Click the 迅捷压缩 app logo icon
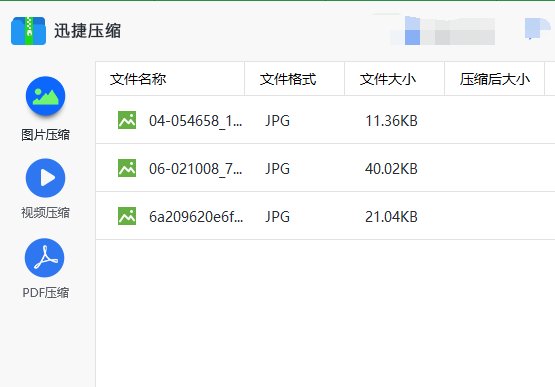The width and height of the screenshot is (555, 387). point(28,31)
